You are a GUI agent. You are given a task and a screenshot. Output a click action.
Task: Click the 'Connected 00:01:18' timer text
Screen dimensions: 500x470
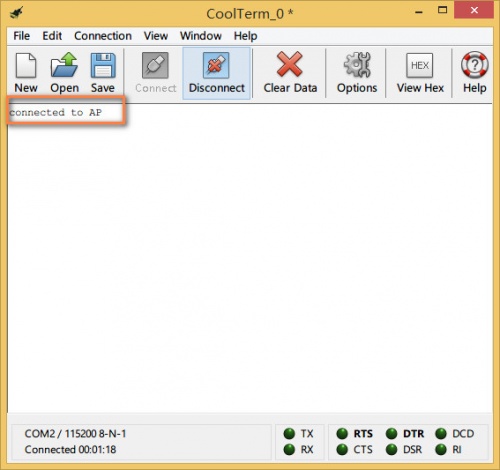pyautogui.click(x=70, y=449)
